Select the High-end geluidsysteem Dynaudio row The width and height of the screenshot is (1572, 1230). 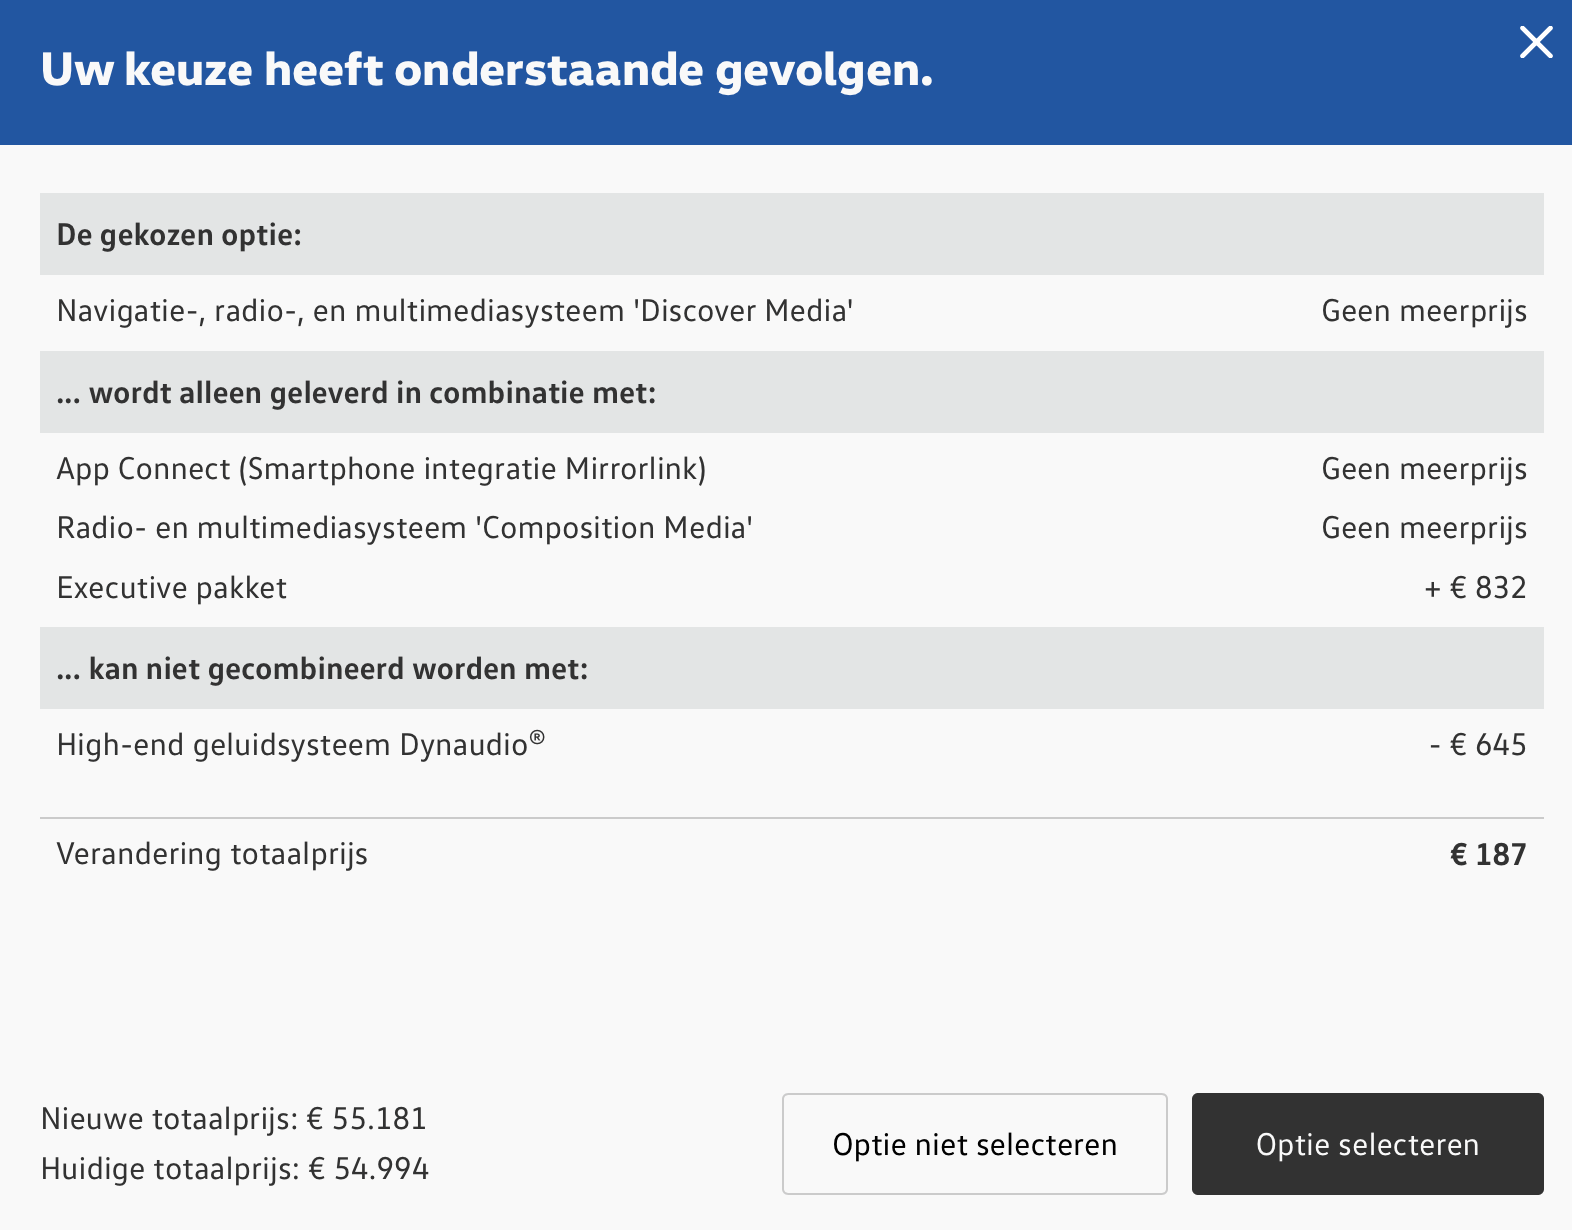[301, 745]
